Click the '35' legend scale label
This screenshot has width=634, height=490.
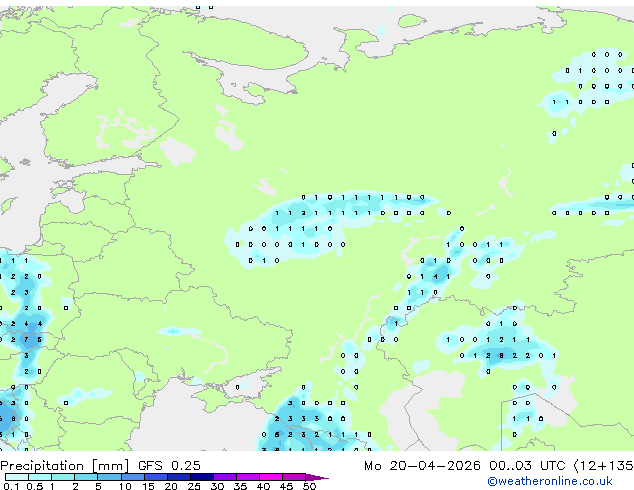240,486
